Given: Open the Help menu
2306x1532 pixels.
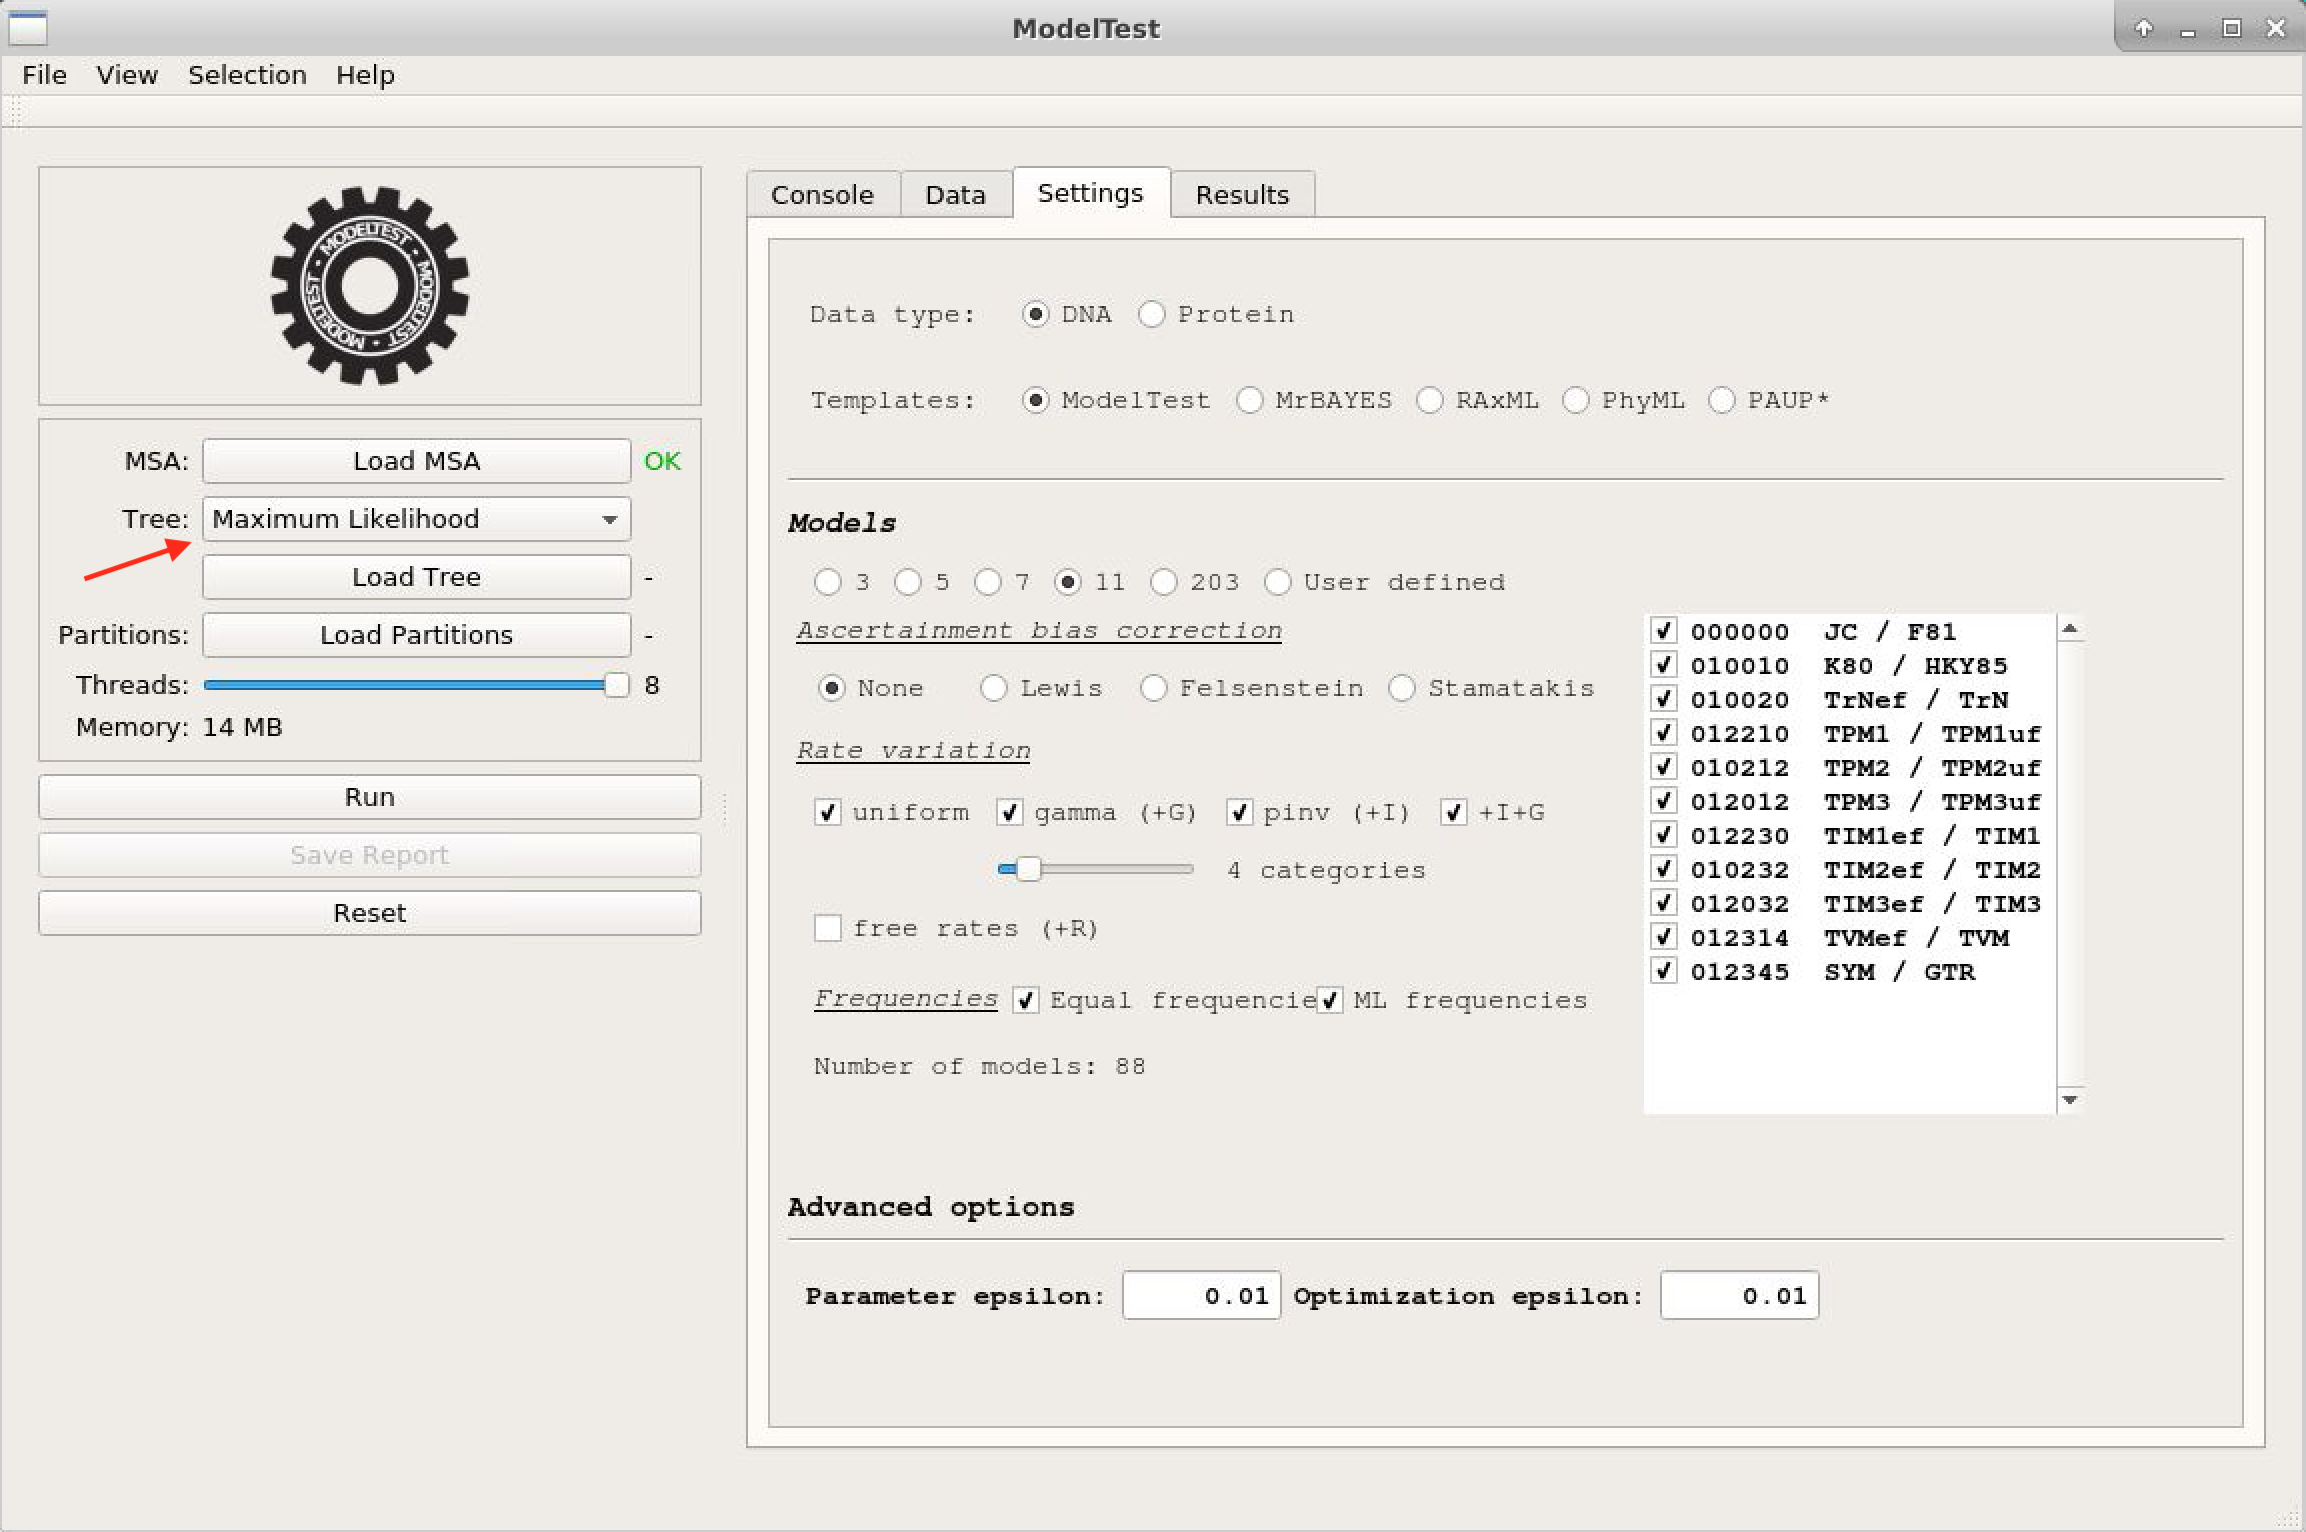Looking at the screenshot, I should [x=365, y=75].
